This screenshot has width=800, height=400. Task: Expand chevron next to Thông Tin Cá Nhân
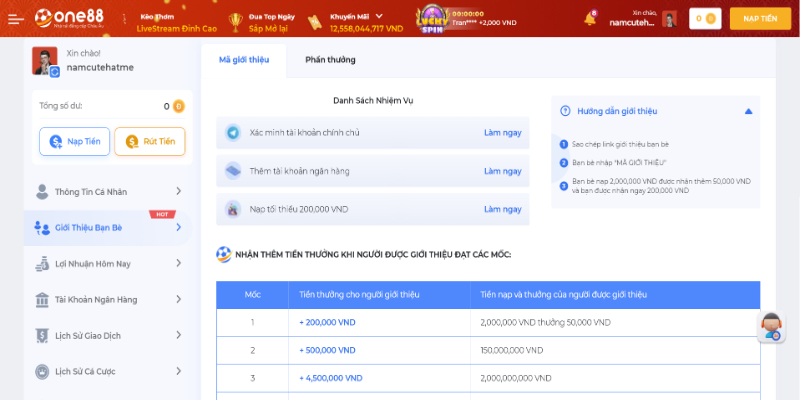coord(179,191)
